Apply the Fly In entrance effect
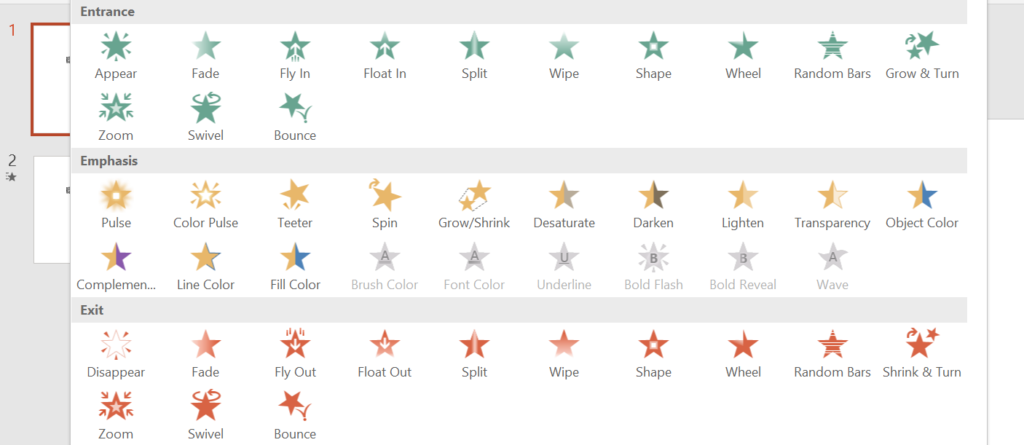The height and width of the screenshot is (445, 1024). pos(295,55)
